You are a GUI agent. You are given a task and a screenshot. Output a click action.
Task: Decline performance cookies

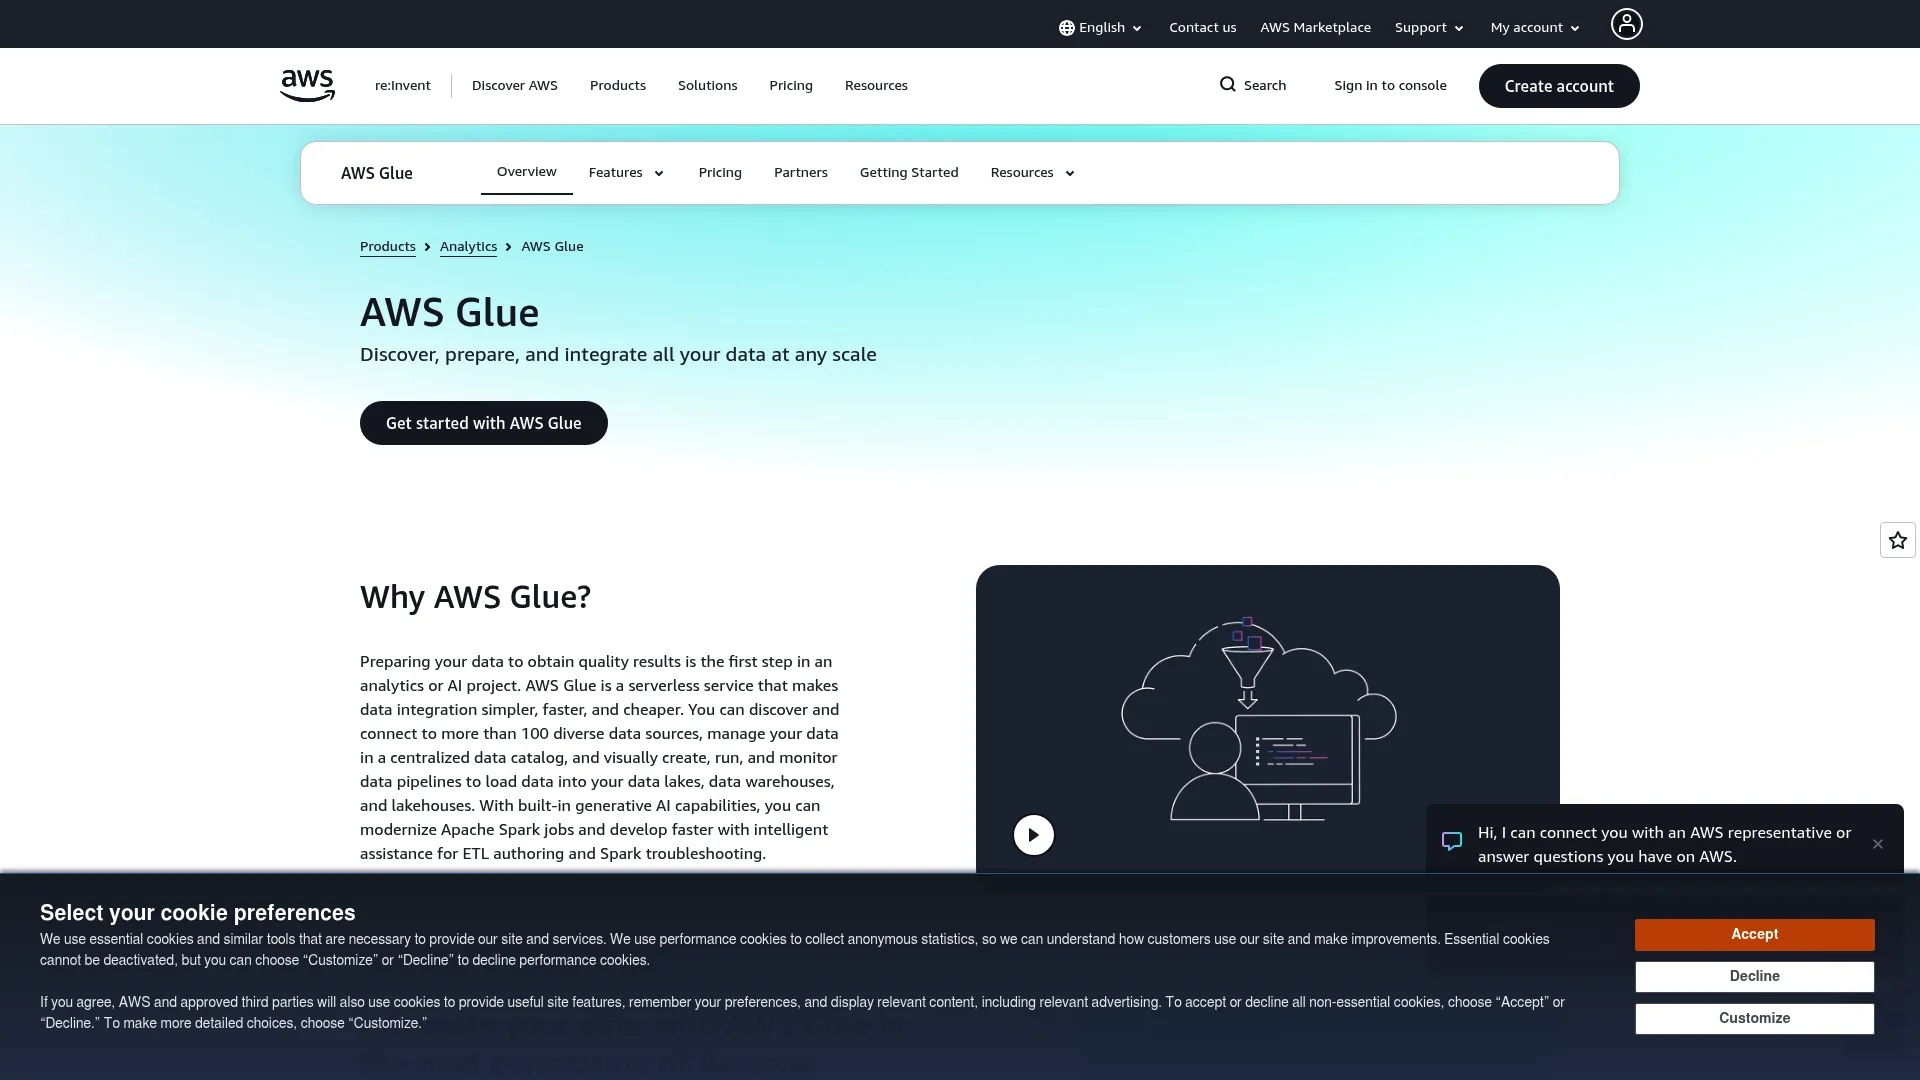[x=1755, y=976]
